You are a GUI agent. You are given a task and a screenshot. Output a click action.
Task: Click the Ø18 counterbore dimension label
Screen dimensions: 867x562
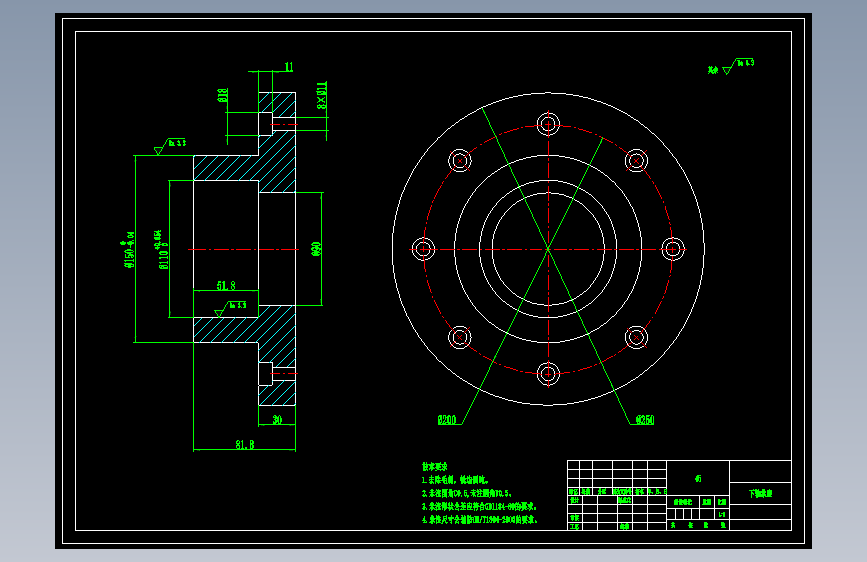222,96
